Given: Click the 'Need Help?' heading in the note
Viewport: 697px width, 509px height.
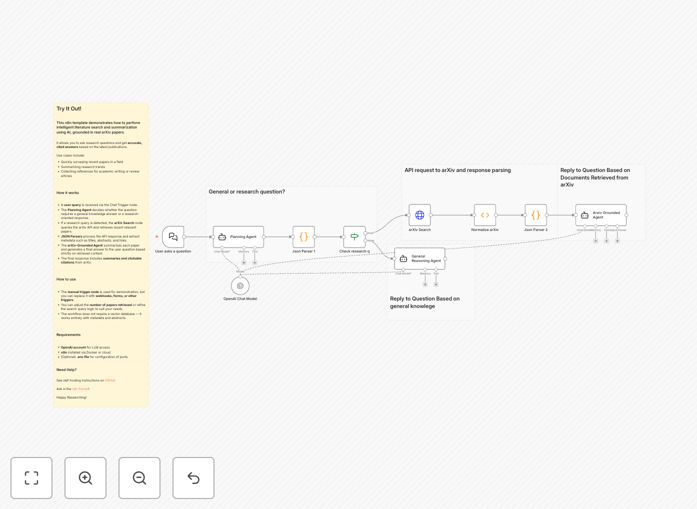Looking at the screenshot, I should [67, 370].
